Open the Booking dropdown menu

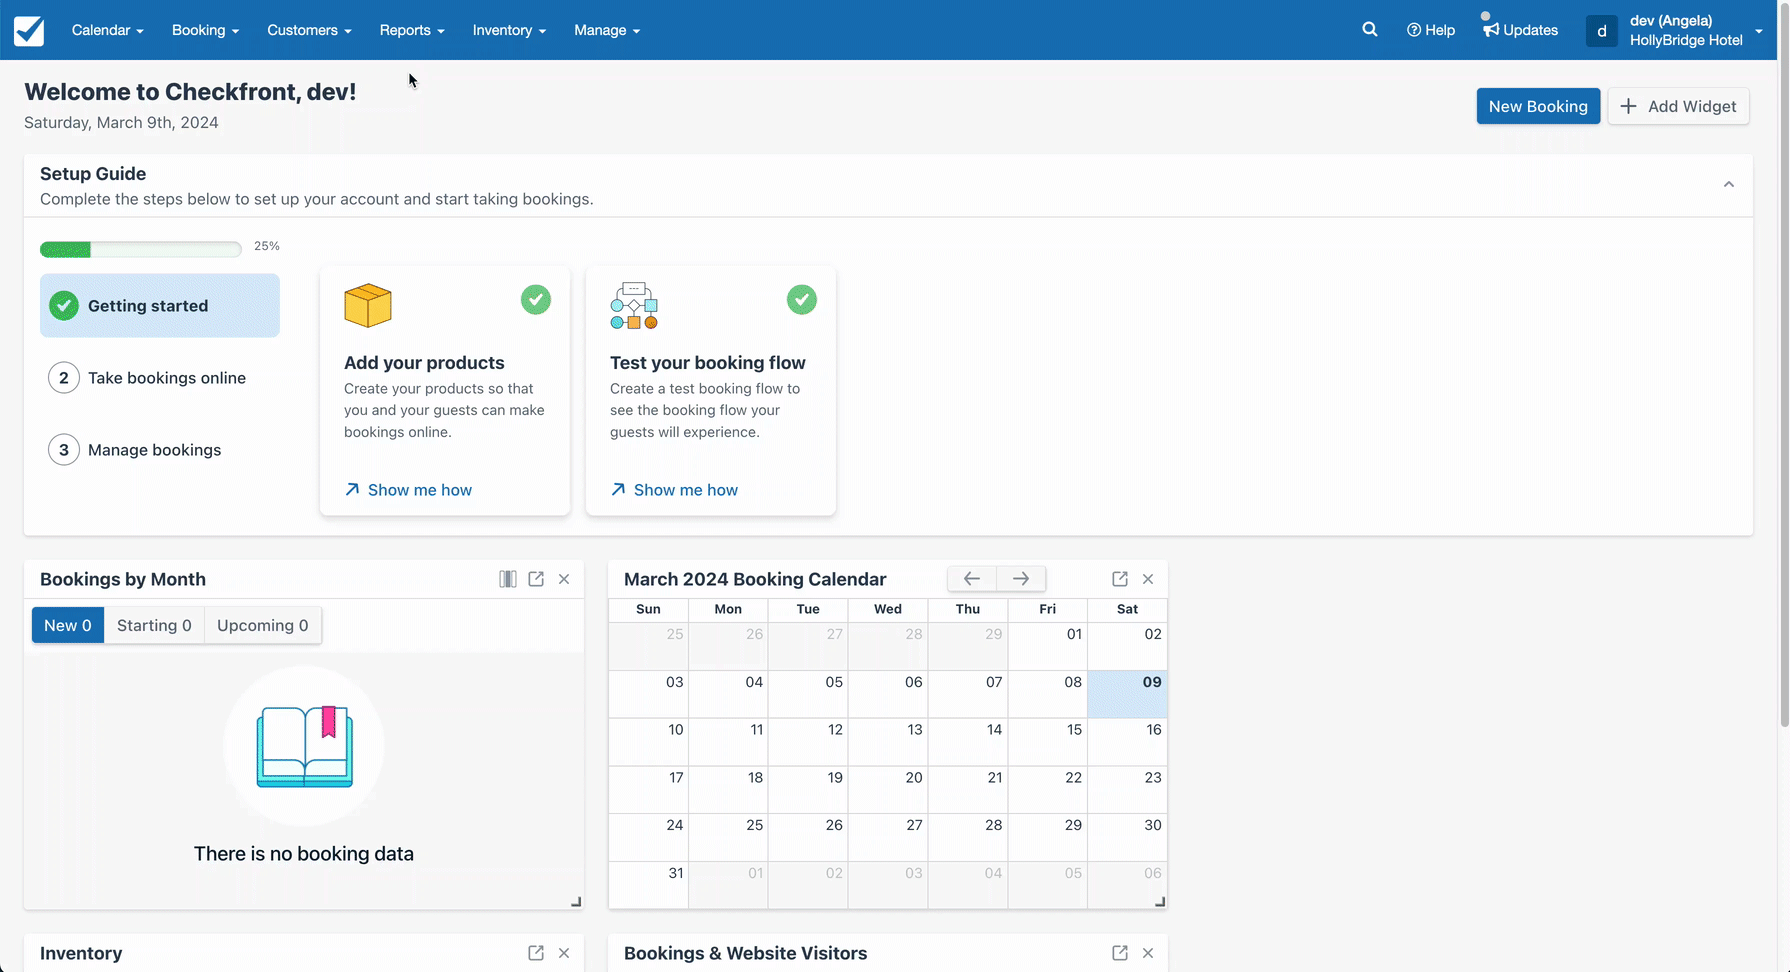[x=205, y=30]
